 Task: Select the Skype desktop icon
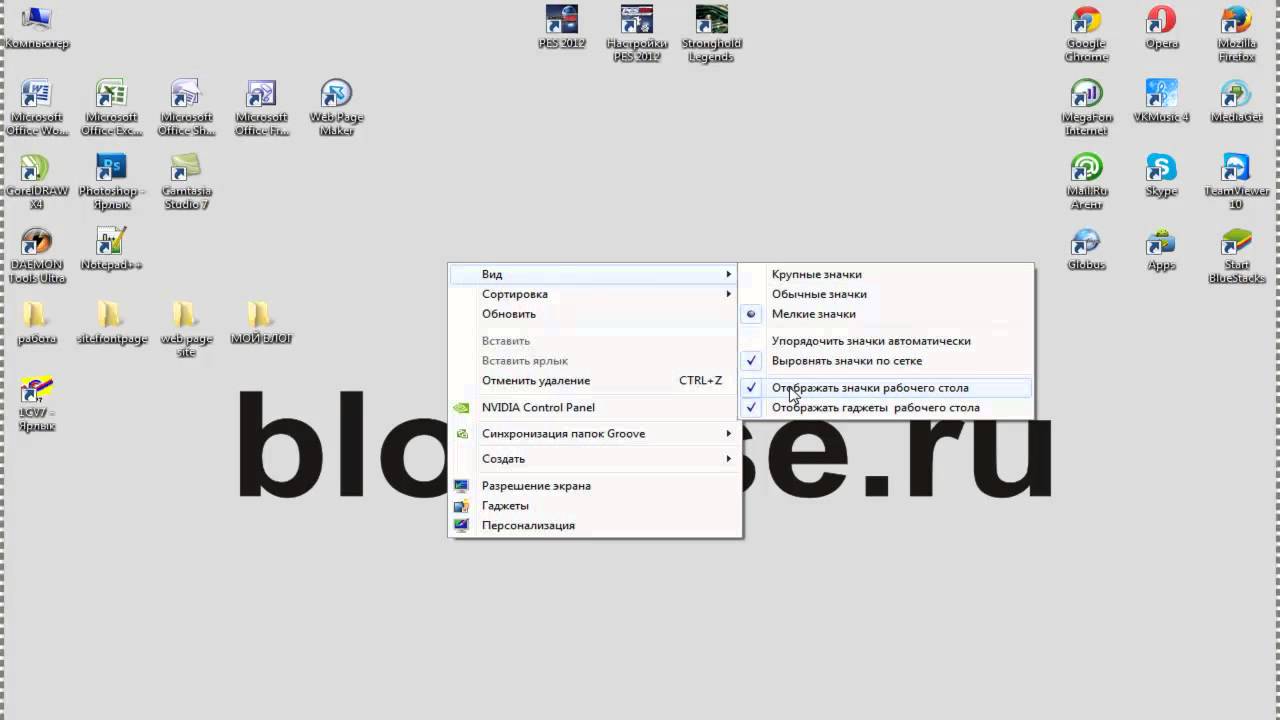tap(1161, 176)
